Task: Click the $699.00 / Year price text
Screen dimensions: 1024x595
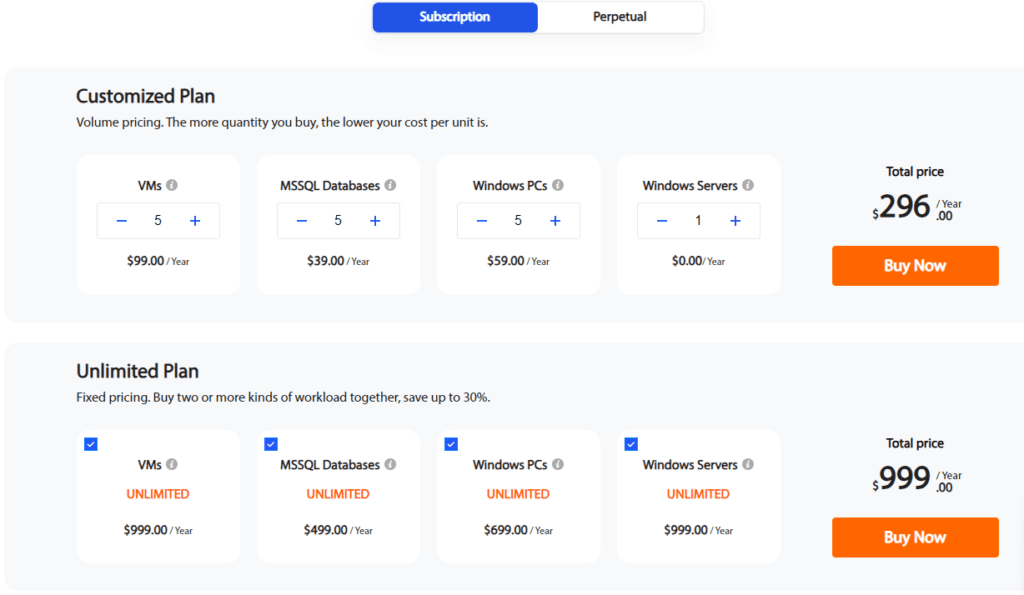Action: (x=519, y=530)
